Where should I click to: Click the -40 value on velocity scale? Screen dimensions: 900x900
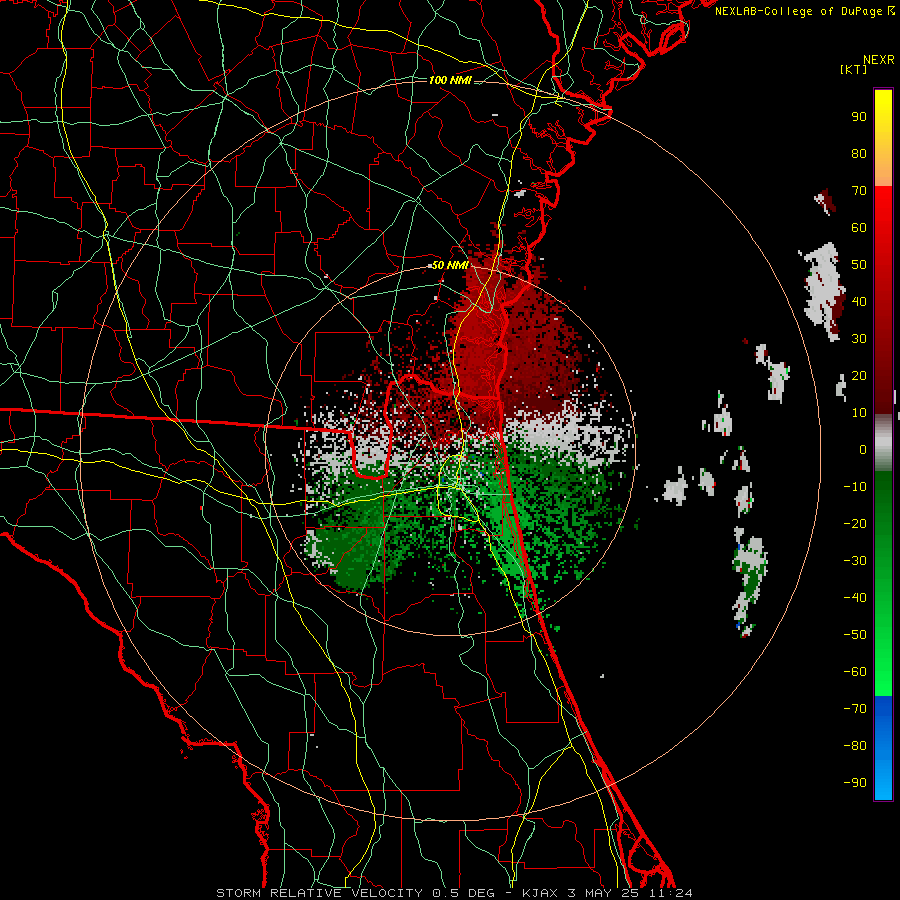pos(855,598)
